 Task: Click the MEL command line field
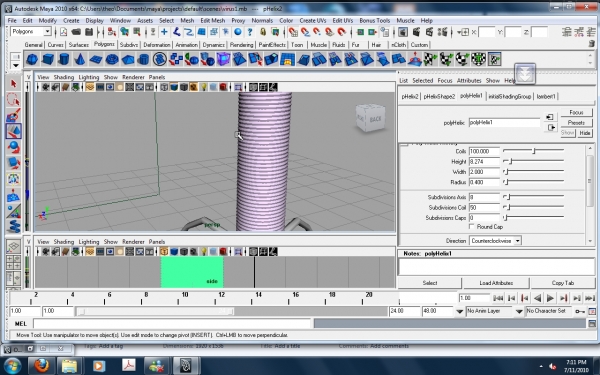coord(172,324)
